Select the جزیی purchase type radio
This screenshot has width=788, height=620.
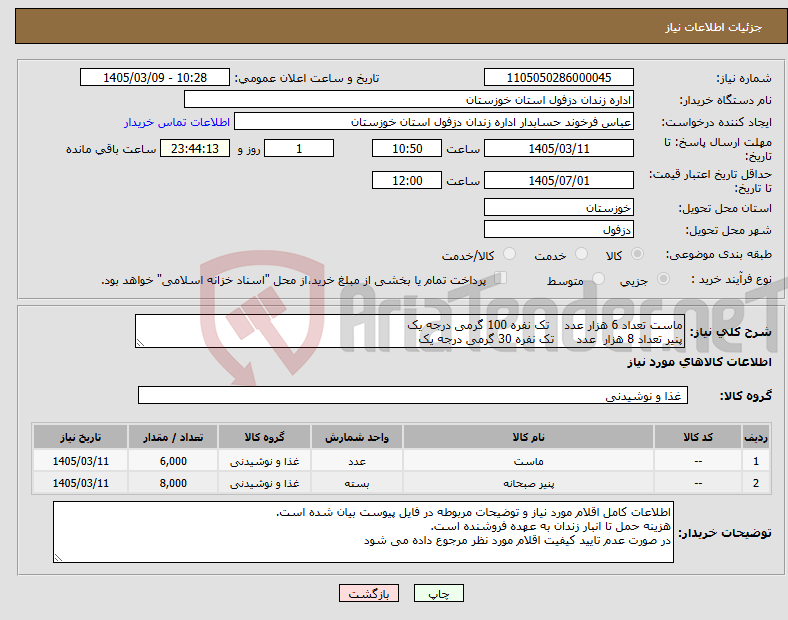pyautogui.click(x=663, y=279)
